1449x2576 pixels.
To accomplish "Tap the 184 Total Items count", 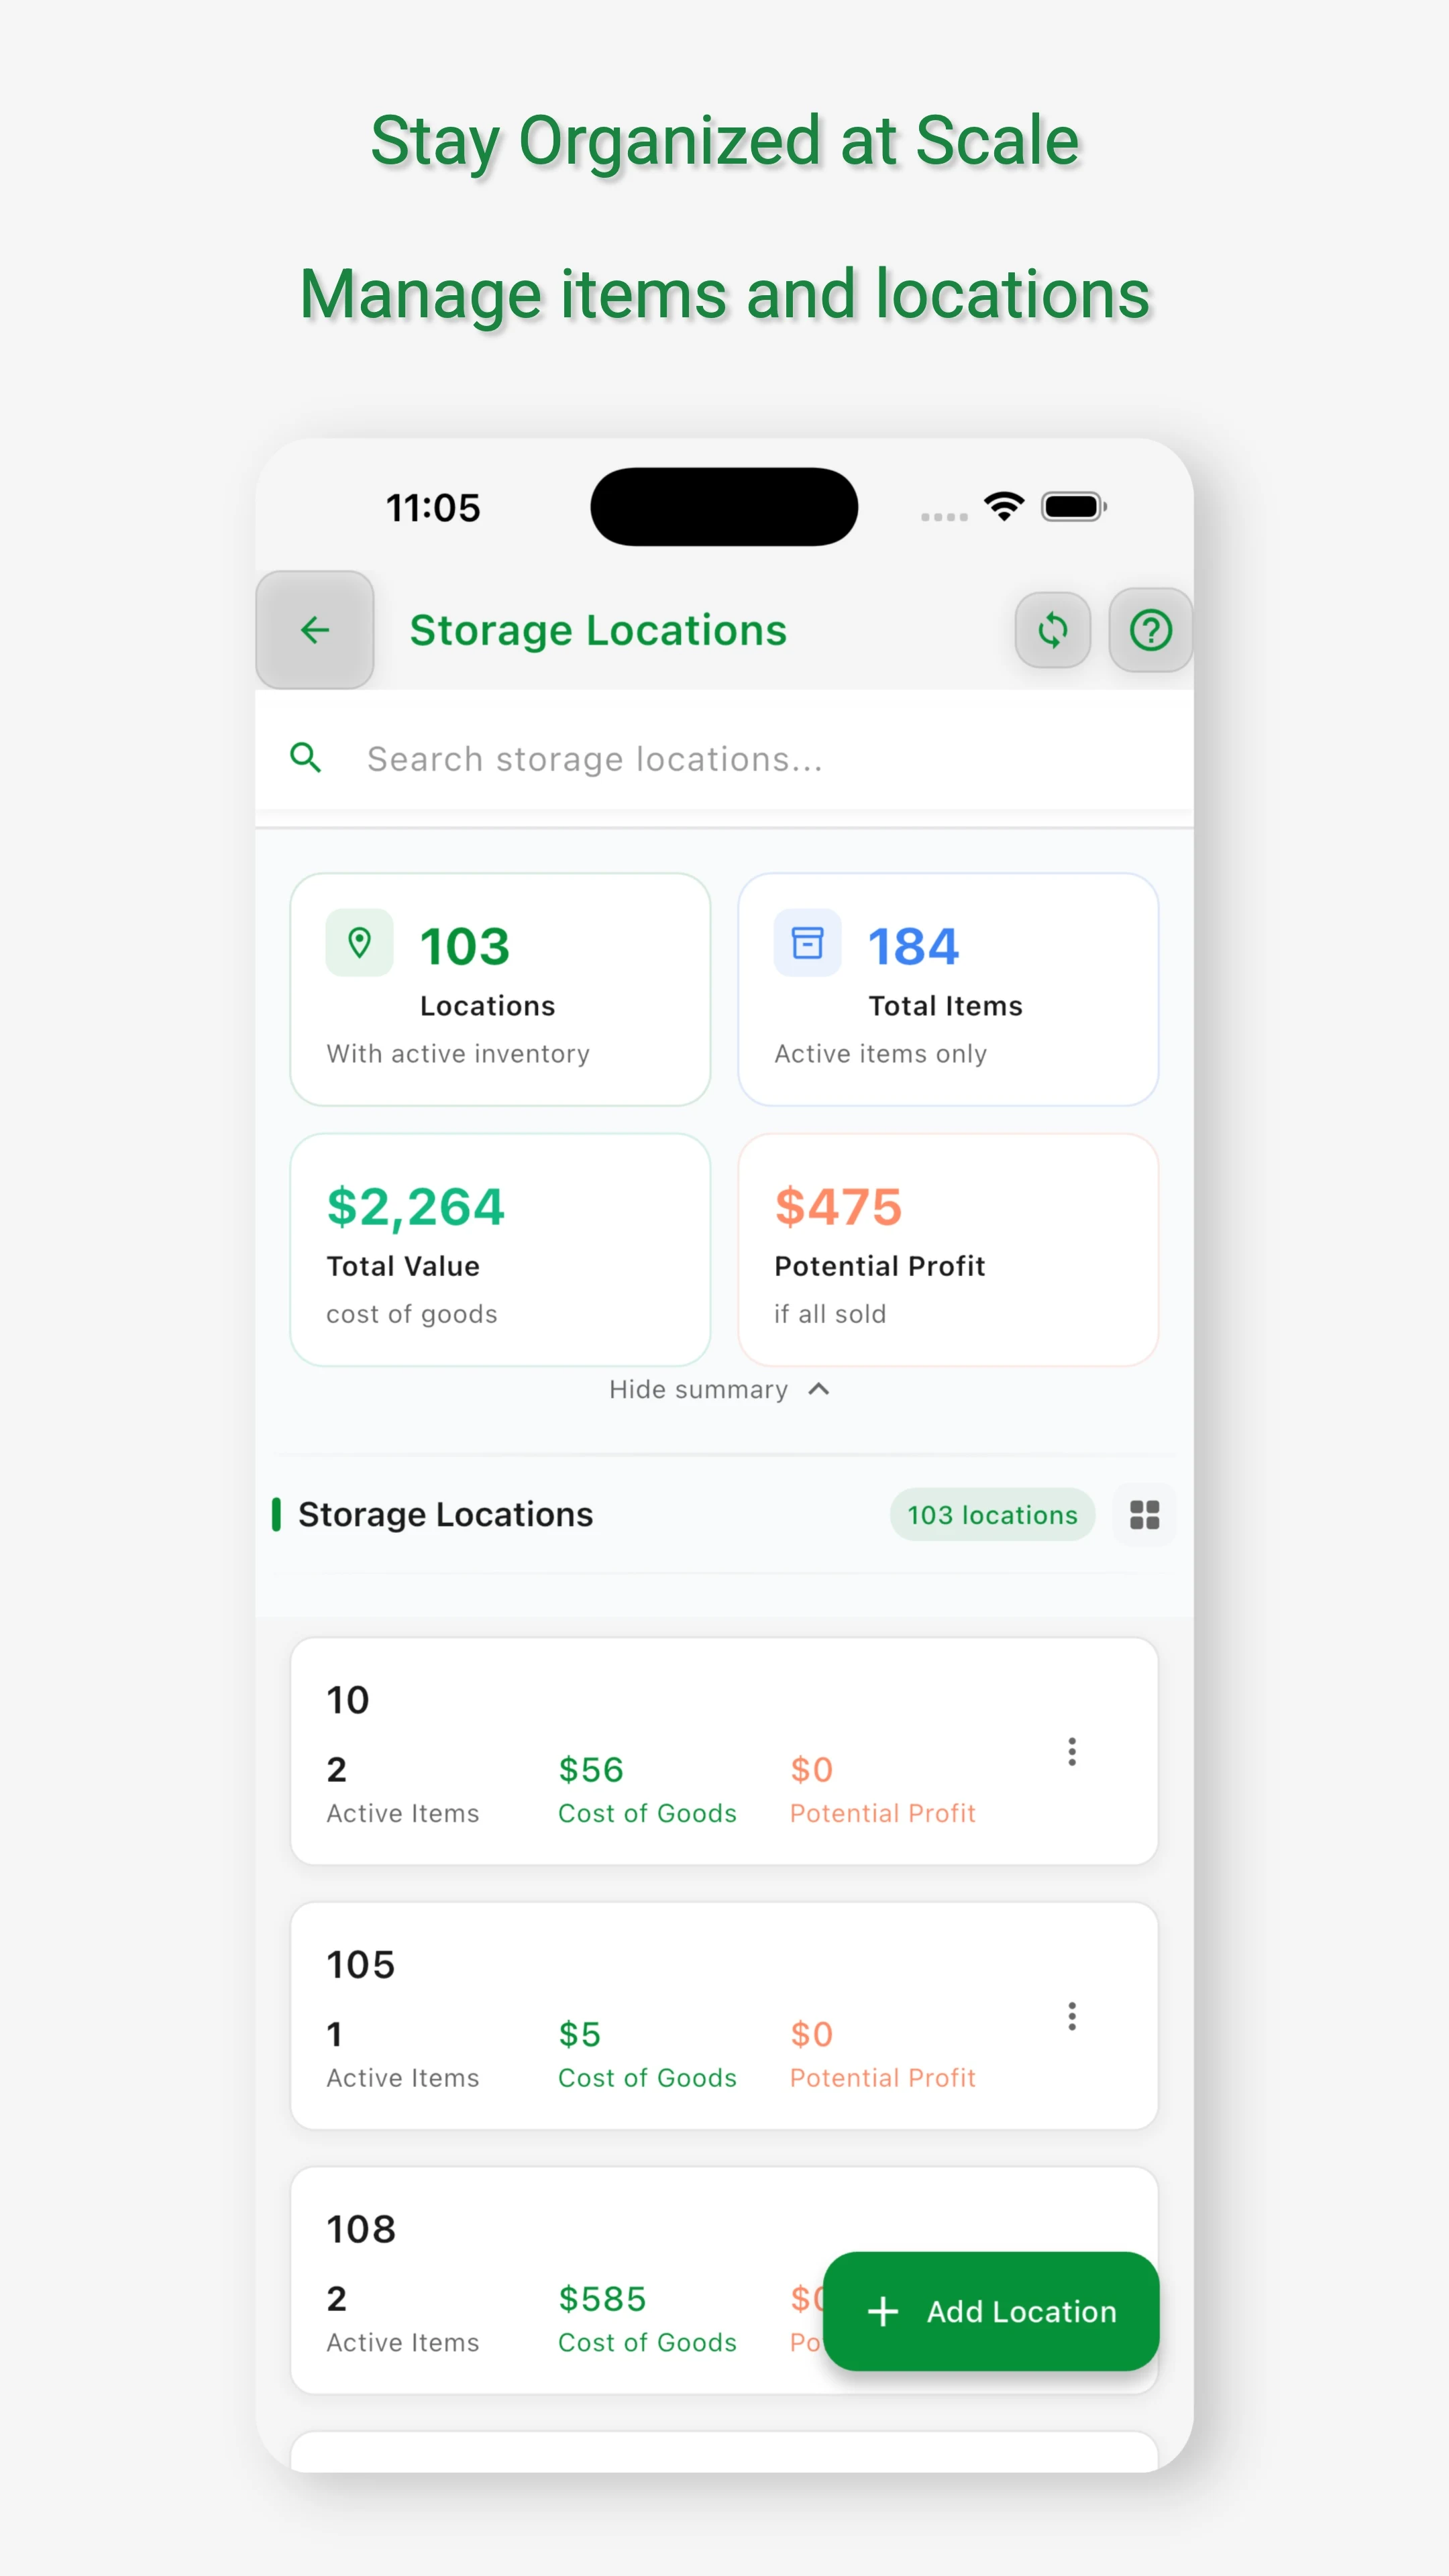I will pyautogui.click(x=913, y=946).
